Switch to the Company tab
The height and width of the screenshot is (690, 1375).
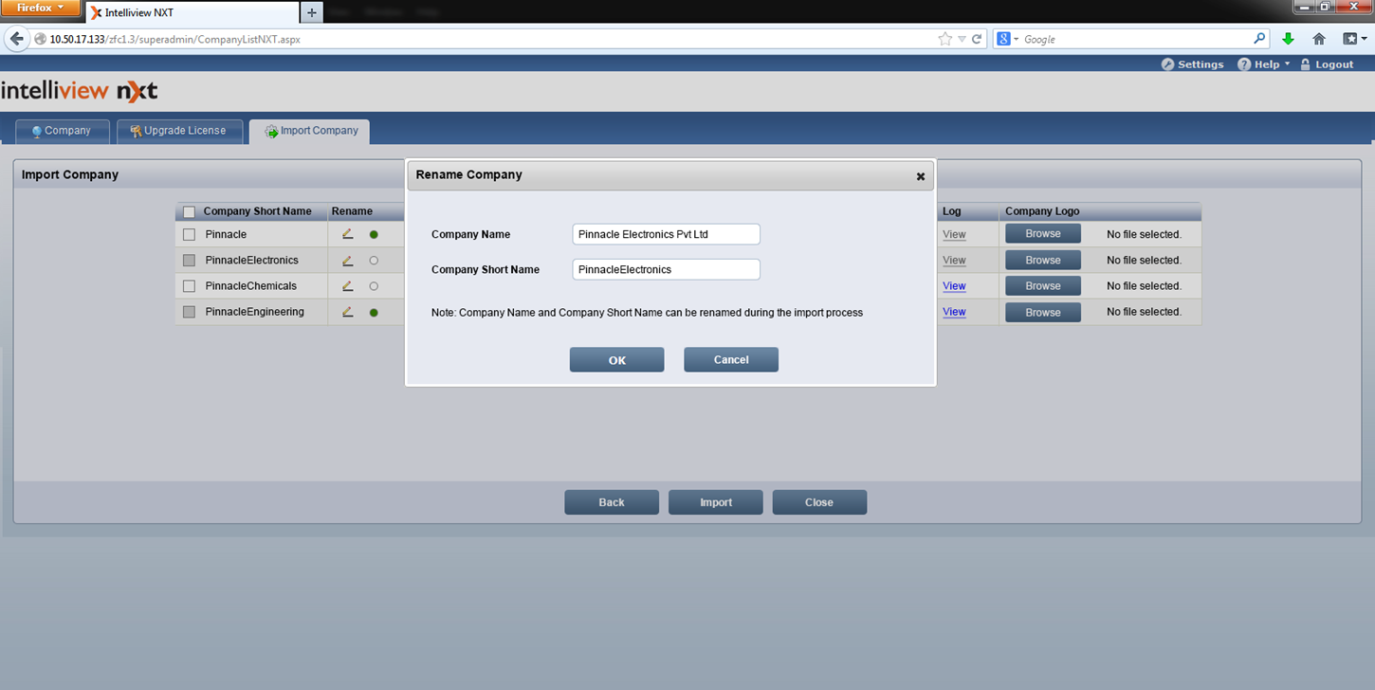pyautogui.click(x=62, y=131)
